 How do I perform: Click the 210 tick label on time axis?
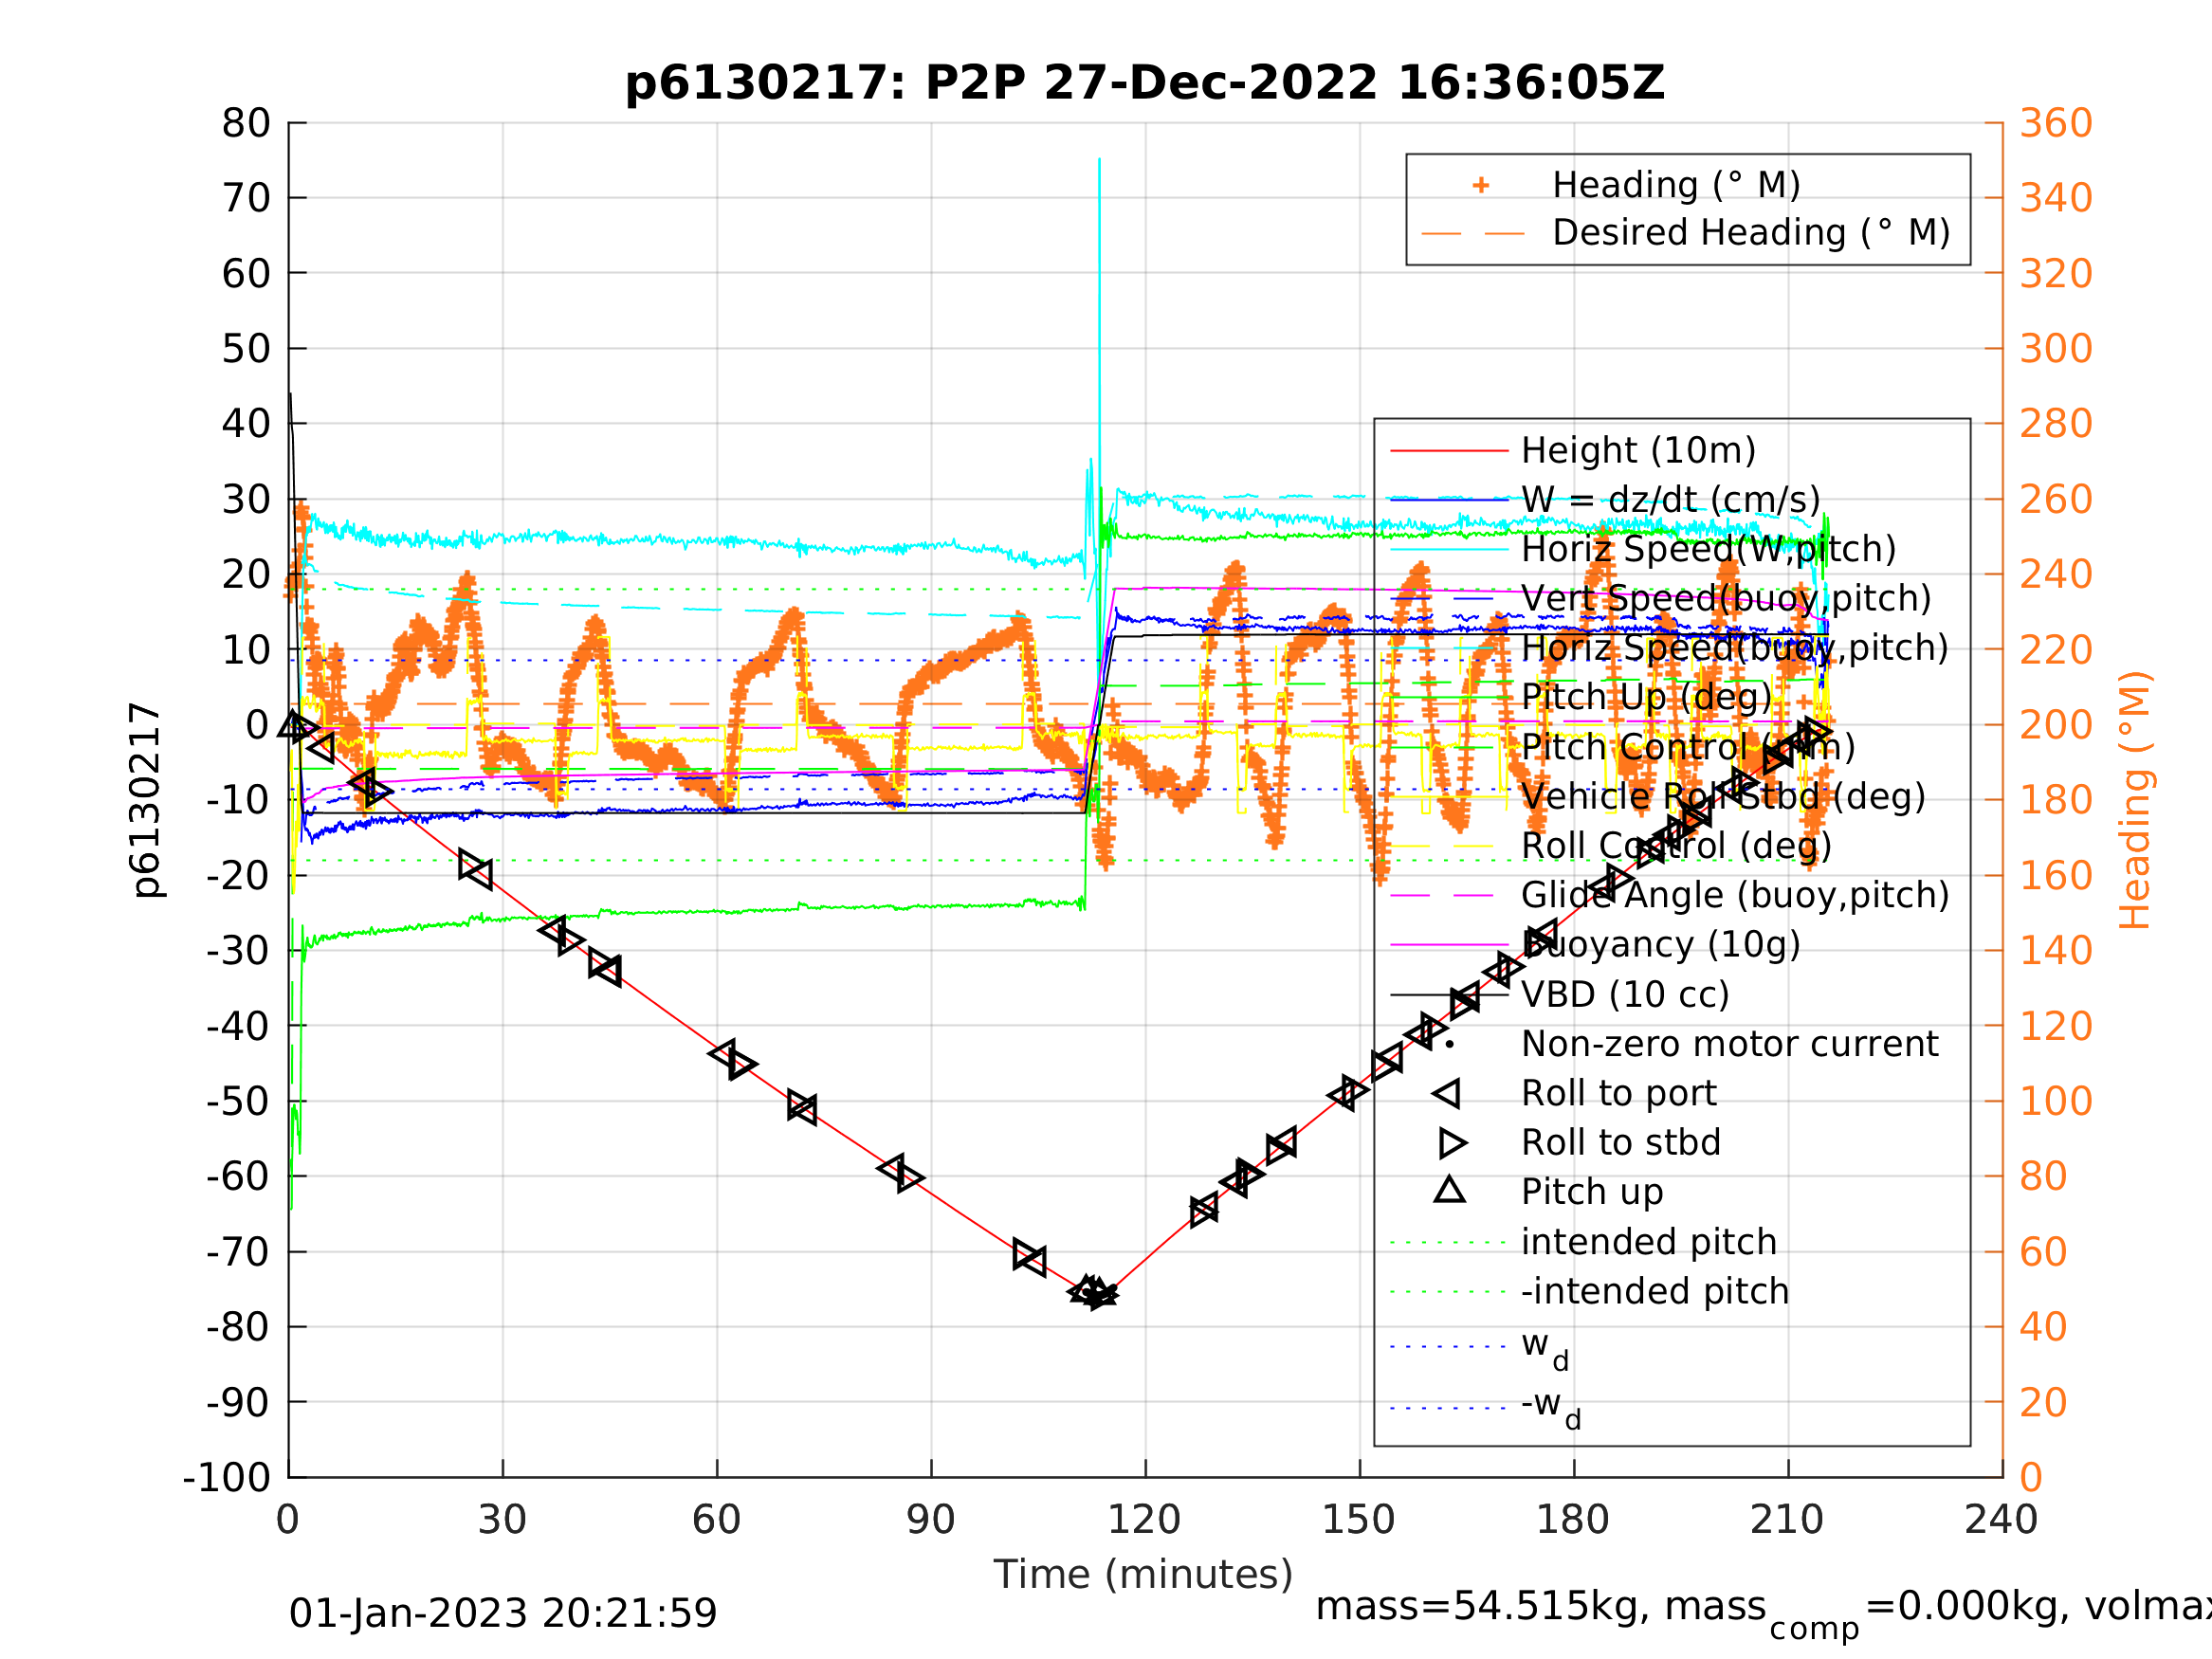(1787, 1520)
